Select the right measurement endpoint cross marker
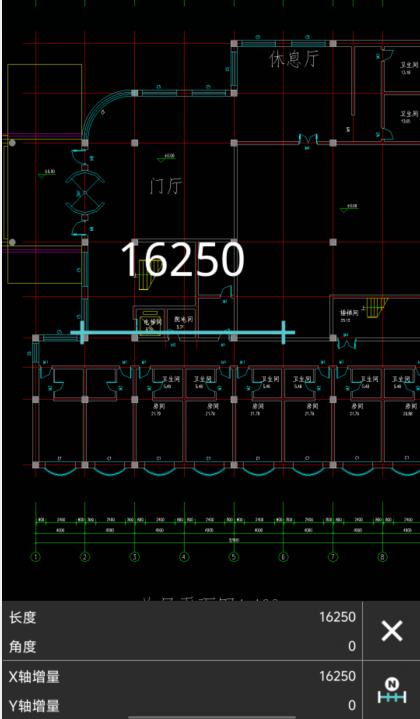 click(x=283, y=332)
